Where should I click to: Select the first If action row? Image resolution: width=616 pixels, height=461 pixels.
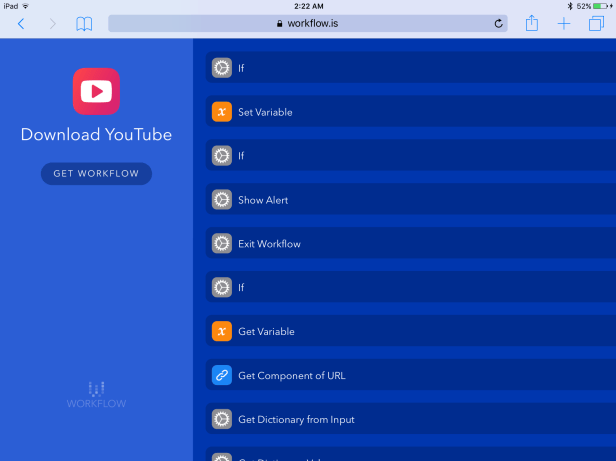410,68
